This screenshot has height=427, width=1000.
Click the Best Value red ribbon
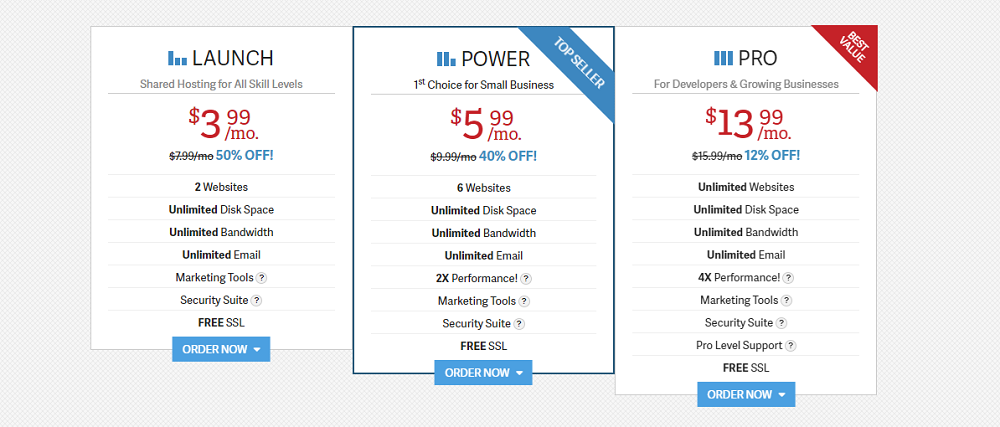pyautogui.click(x=853, y=48)
